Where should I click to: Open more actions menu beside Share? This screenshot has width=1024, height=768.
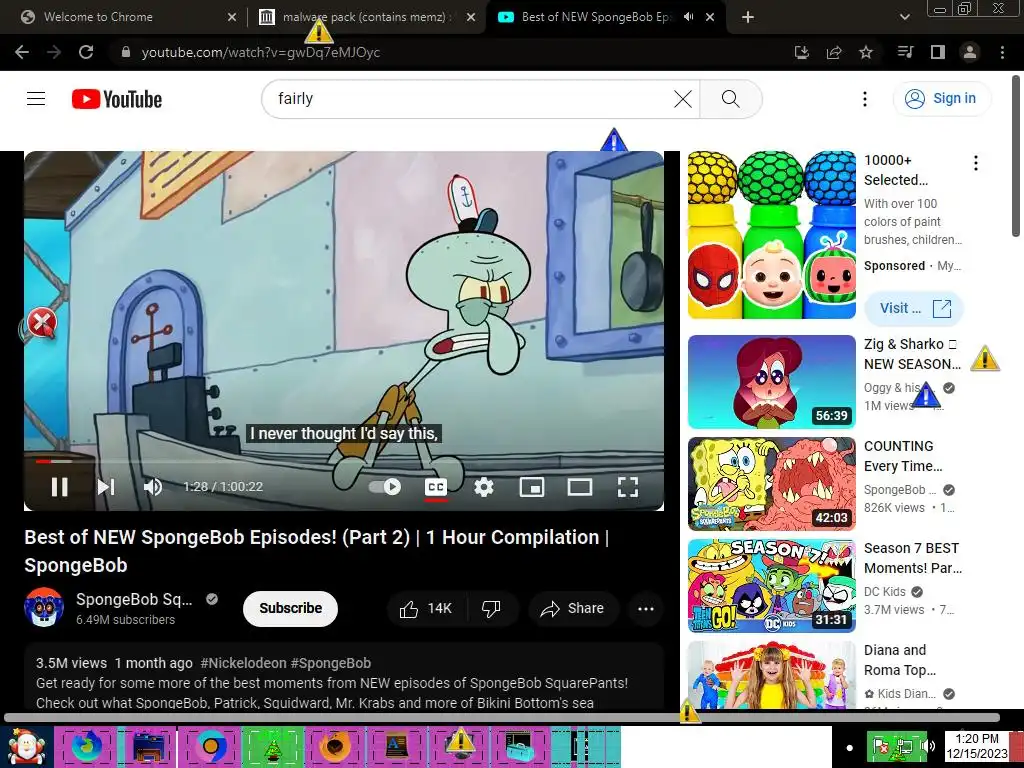(x=646, y=609)
